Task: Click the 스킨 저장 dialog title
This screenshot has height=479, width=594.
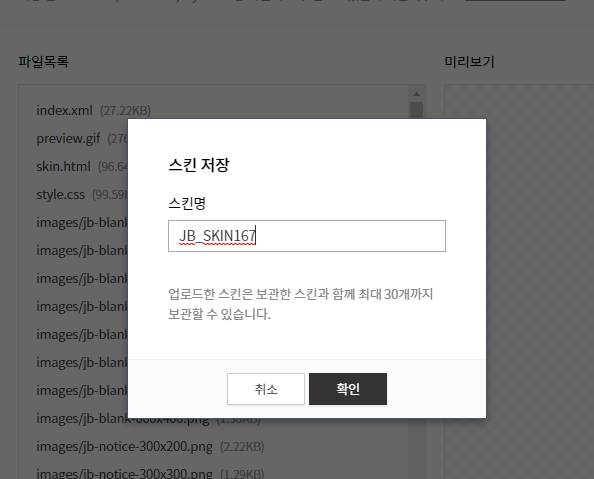Action: pyautogui.click(x=199, y=165)
